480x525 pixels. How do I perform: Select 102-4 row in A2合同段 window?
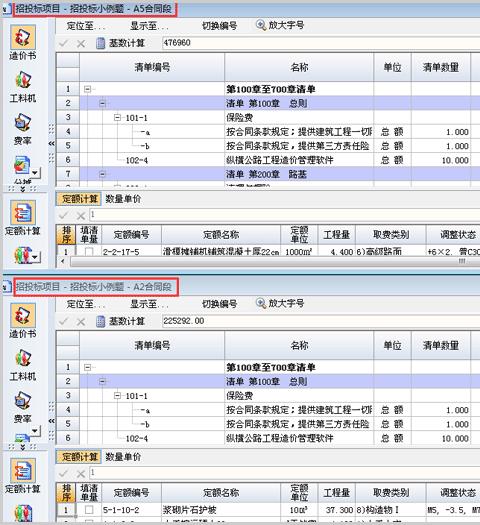[268, 438]
